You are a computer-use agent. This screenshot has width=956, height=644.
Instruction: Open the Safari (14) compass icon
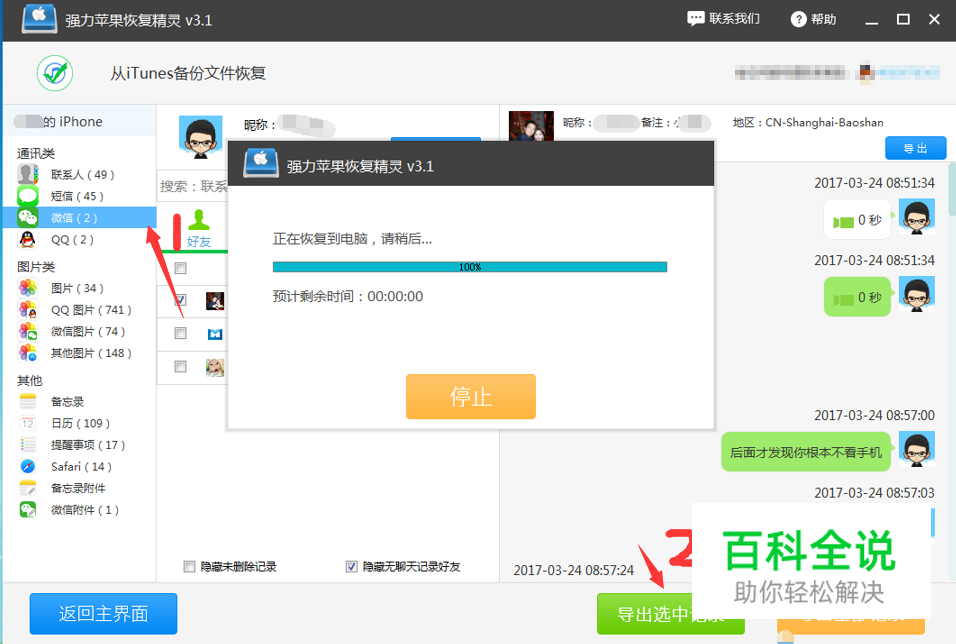click(27, 467)
